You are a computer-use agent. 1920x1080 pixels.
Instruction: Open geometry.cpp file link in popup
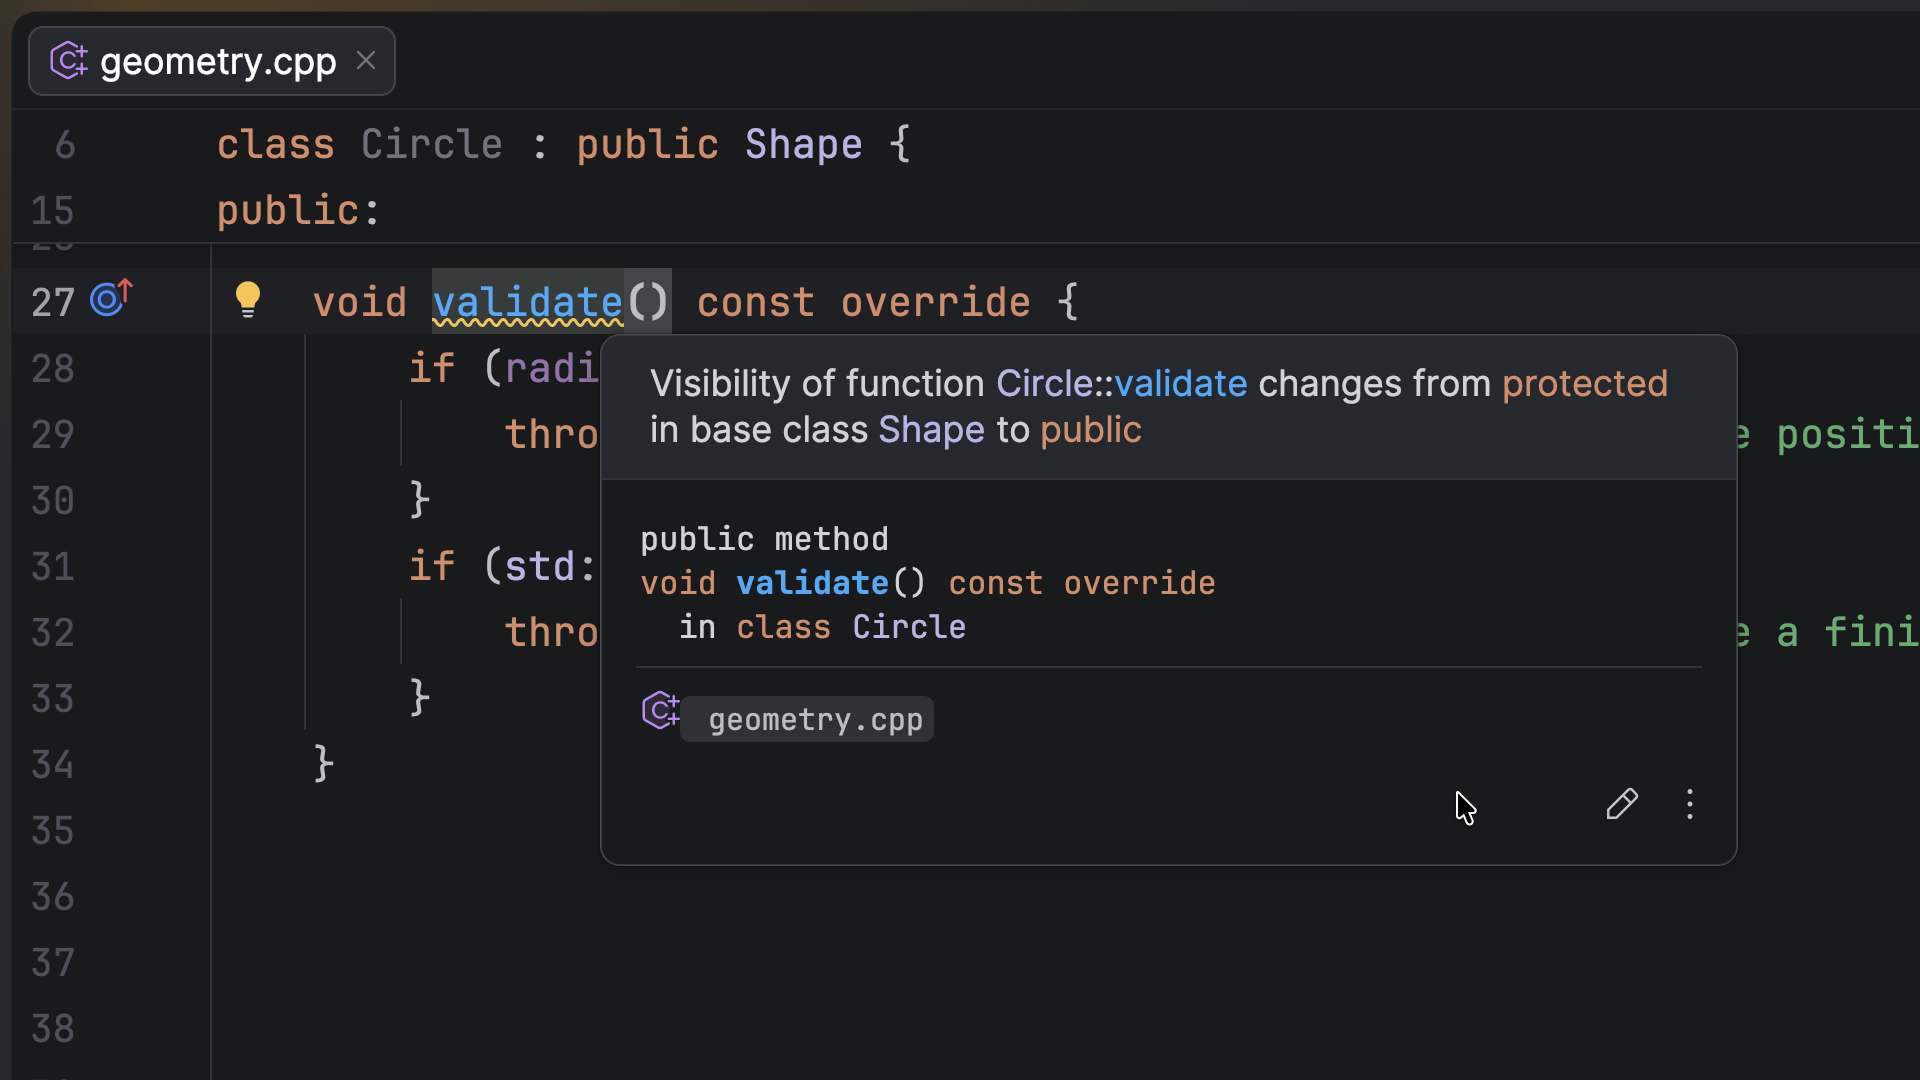point(814,720)
